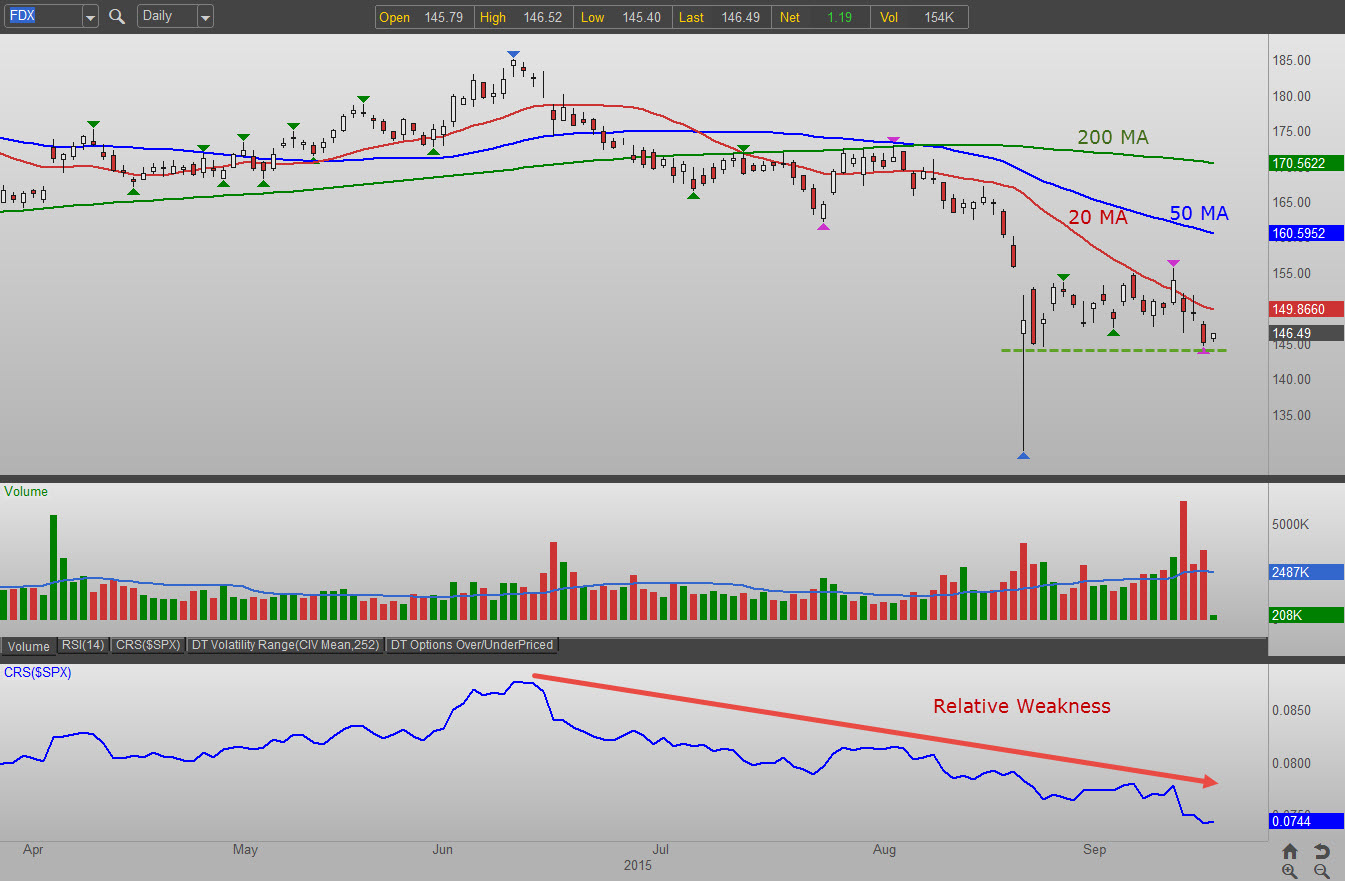Click the undo arrow icon
This screenshot has height=881, width=1345.
pos(1321,852)
